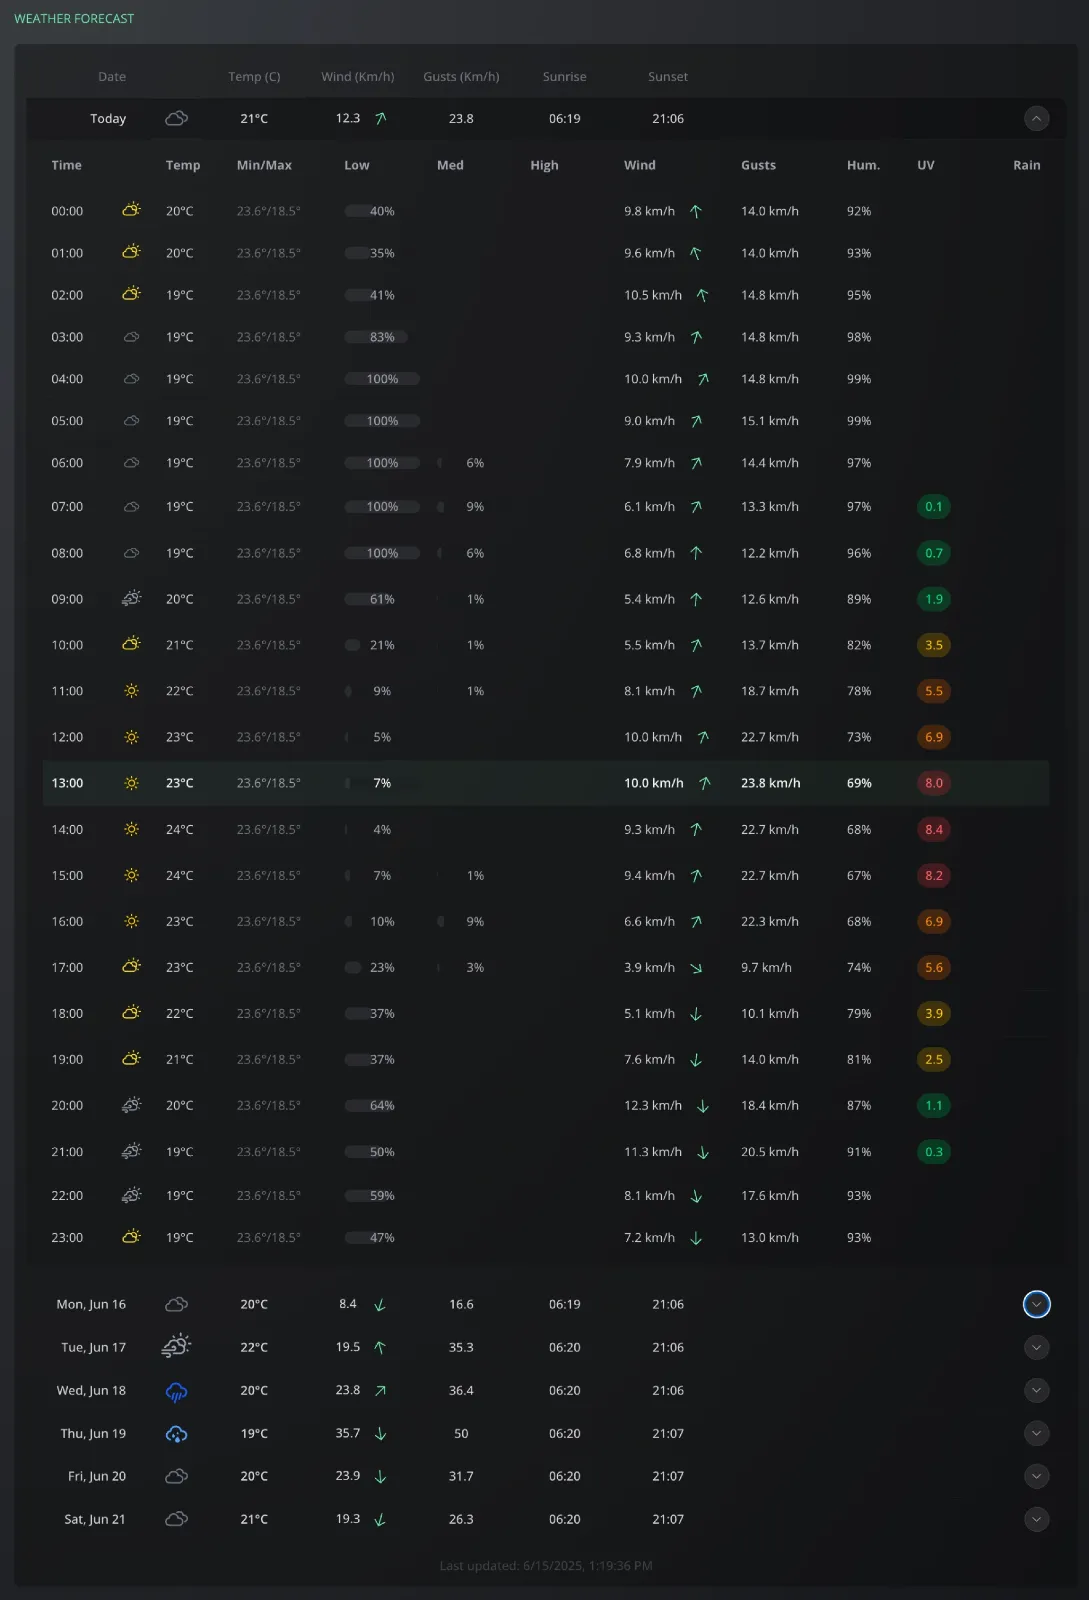This screenshot has width=1089, height=1600.
Task: Click the cloud icon at 03:00
Action: pyautogui.click(x=131, y=337)
